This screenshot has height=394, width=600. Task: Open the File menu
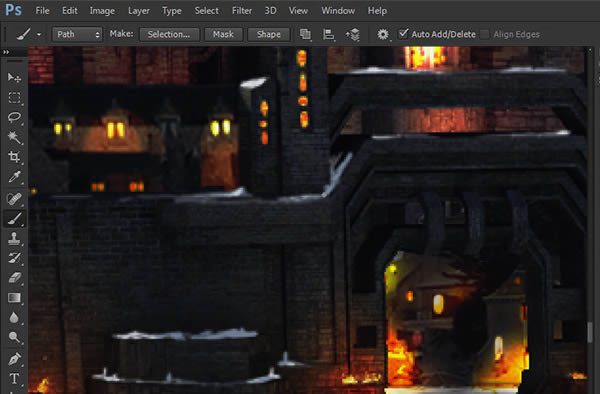point(42,11)
